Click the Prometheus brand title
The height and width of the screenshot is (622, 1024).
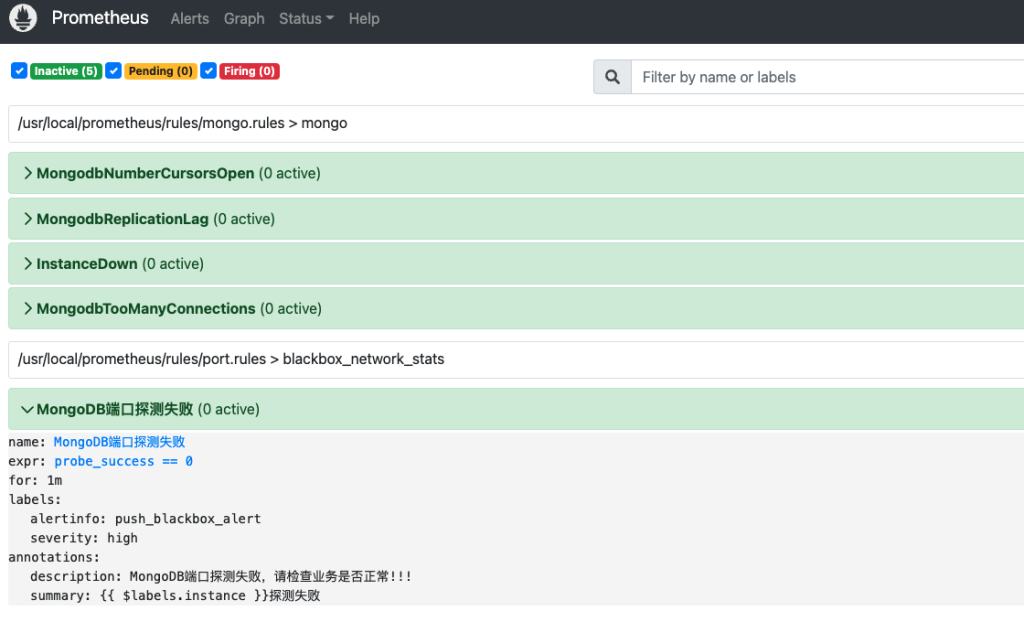point(100,18)
